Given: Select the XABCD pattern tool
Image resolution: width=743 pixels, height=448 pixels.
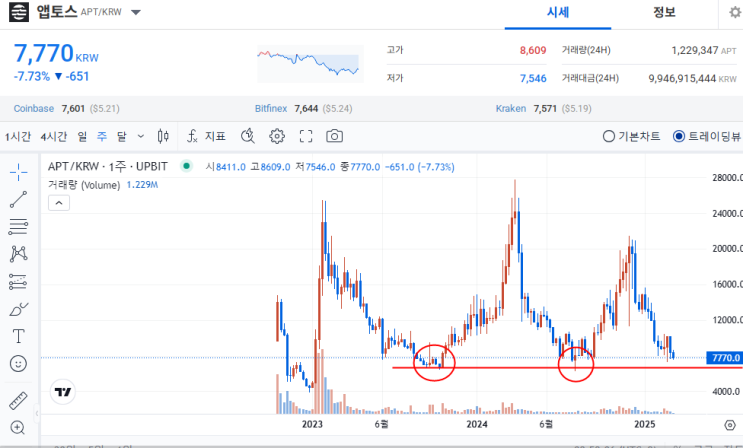Looking at the screenshot, I should click(18, 254).
